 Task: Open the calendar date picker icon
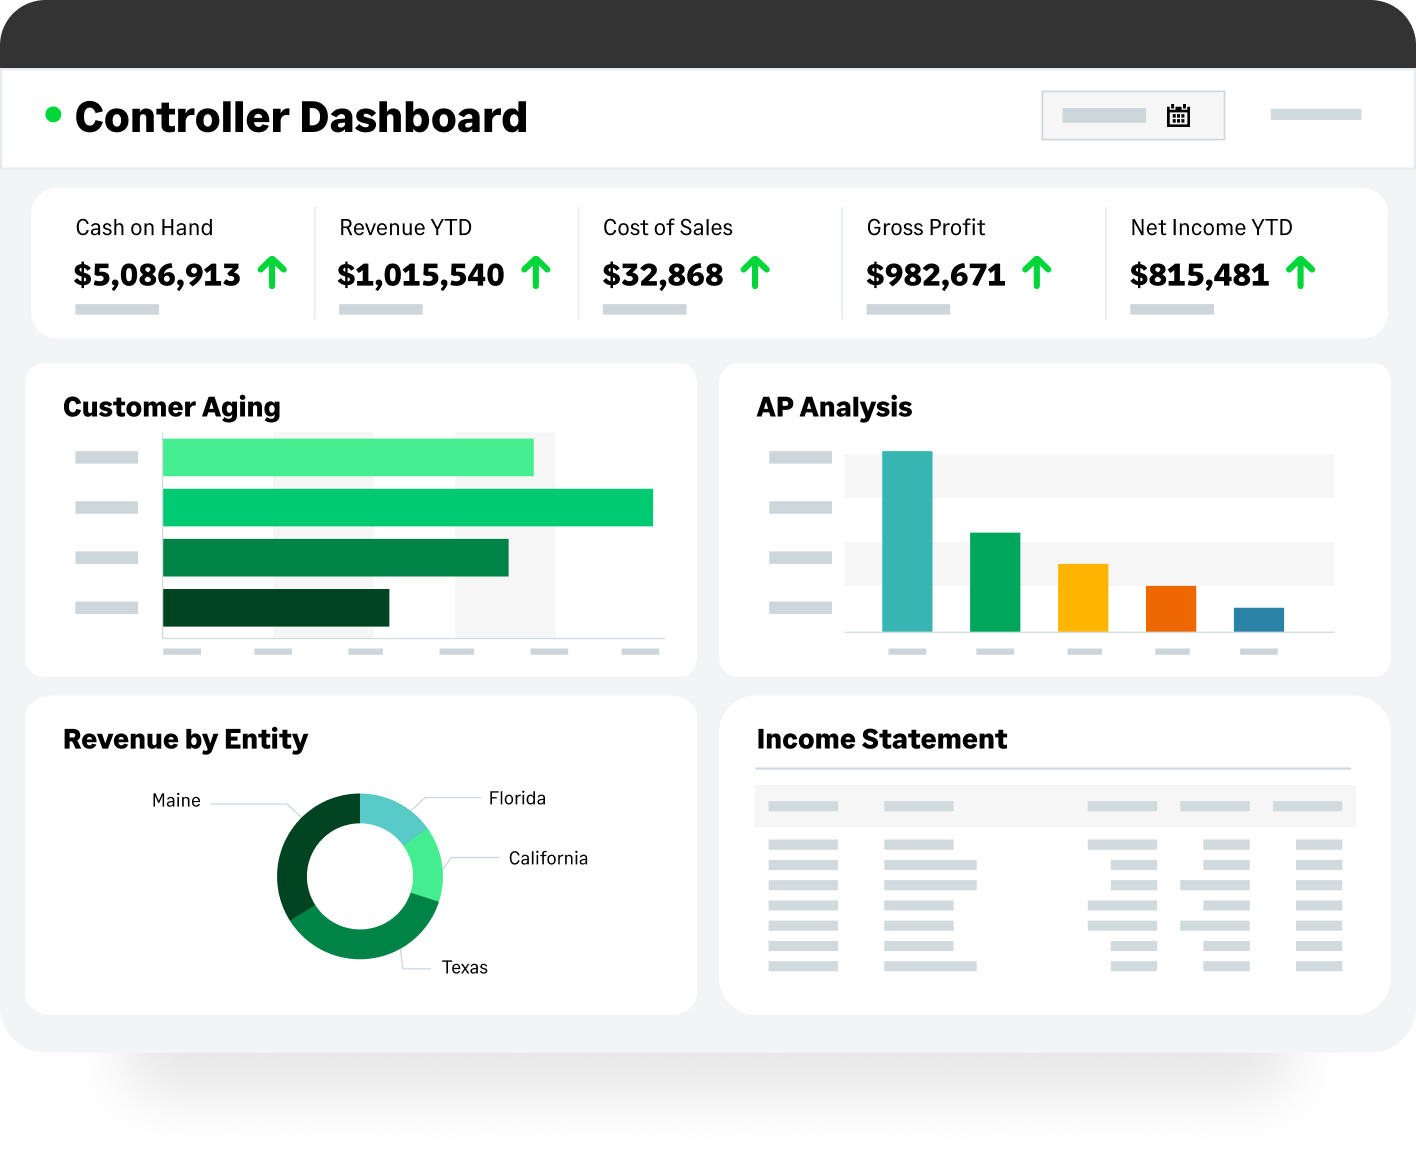tap(1178, 116)
